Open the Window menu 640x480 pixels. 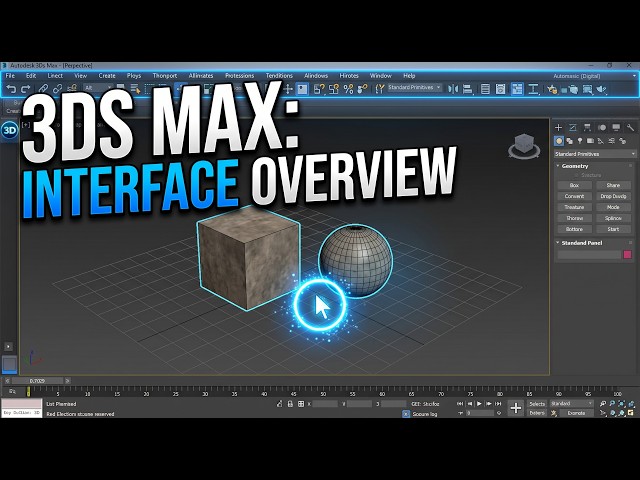coord(380,76)
